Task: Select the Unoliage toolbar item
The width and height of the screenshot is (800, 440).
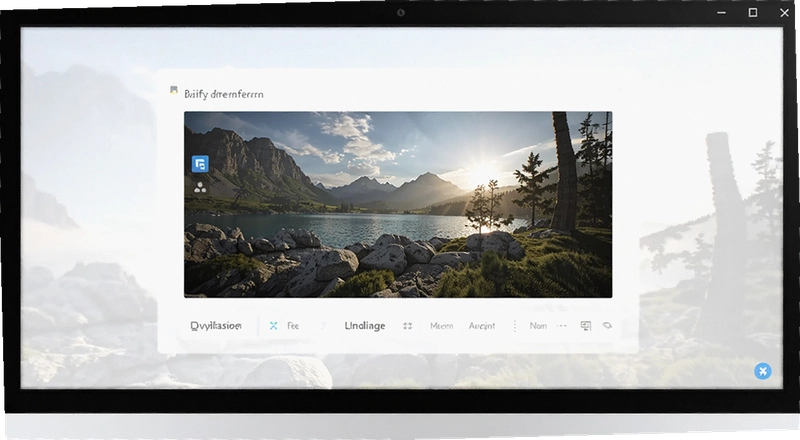Action: (365, 326)
